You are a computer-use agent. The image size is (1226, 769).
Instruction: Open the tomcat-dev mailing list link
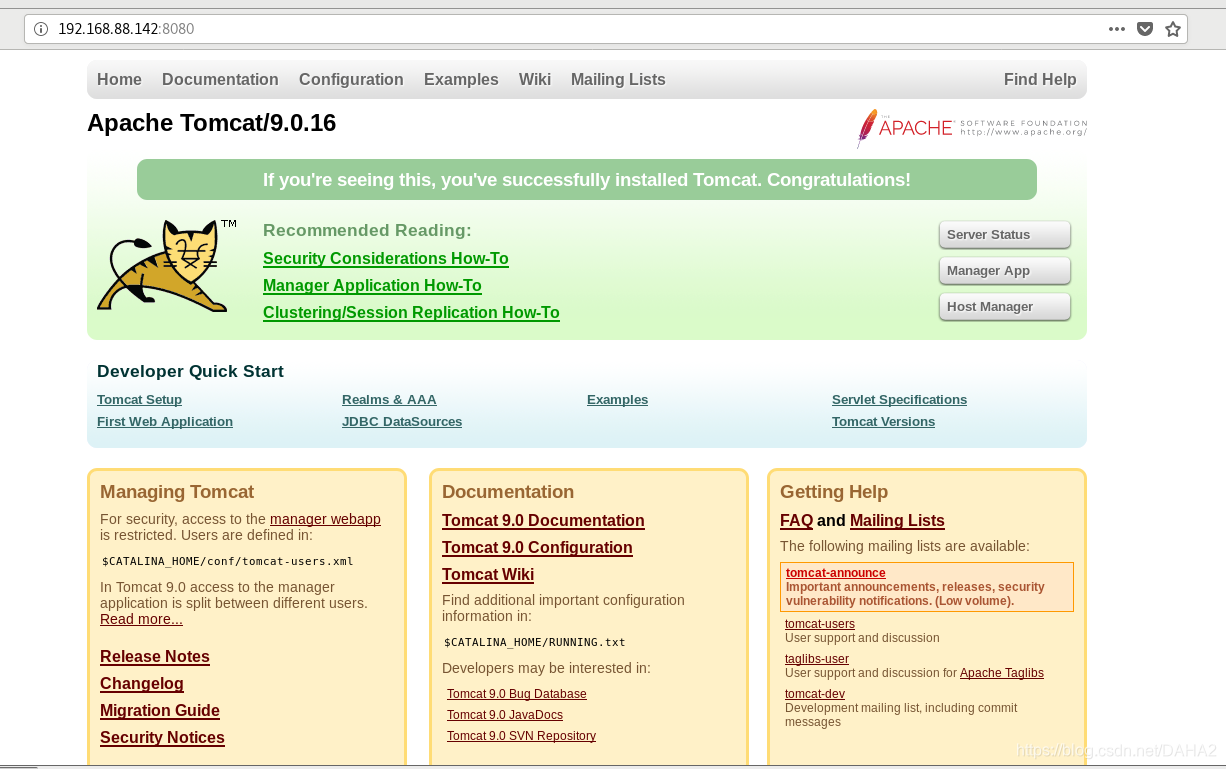pos(815,694)
